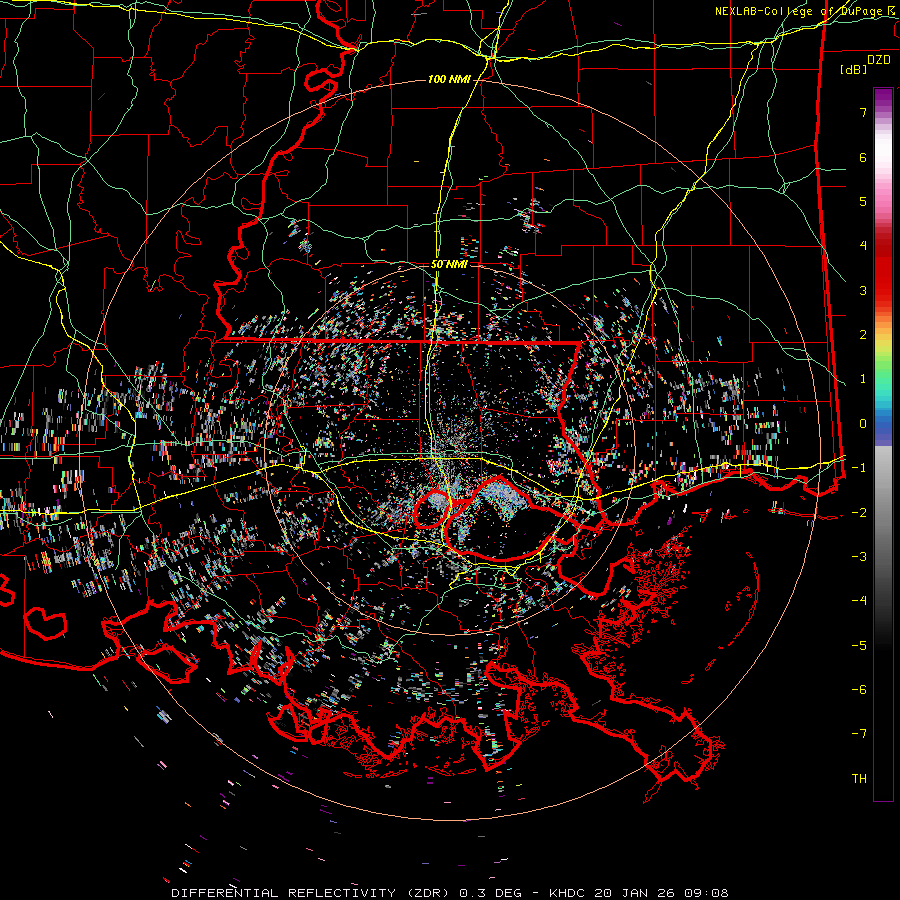900x900 pixels.
Task: Click the 7 value on the scale
Action: (x=863, y=112)
